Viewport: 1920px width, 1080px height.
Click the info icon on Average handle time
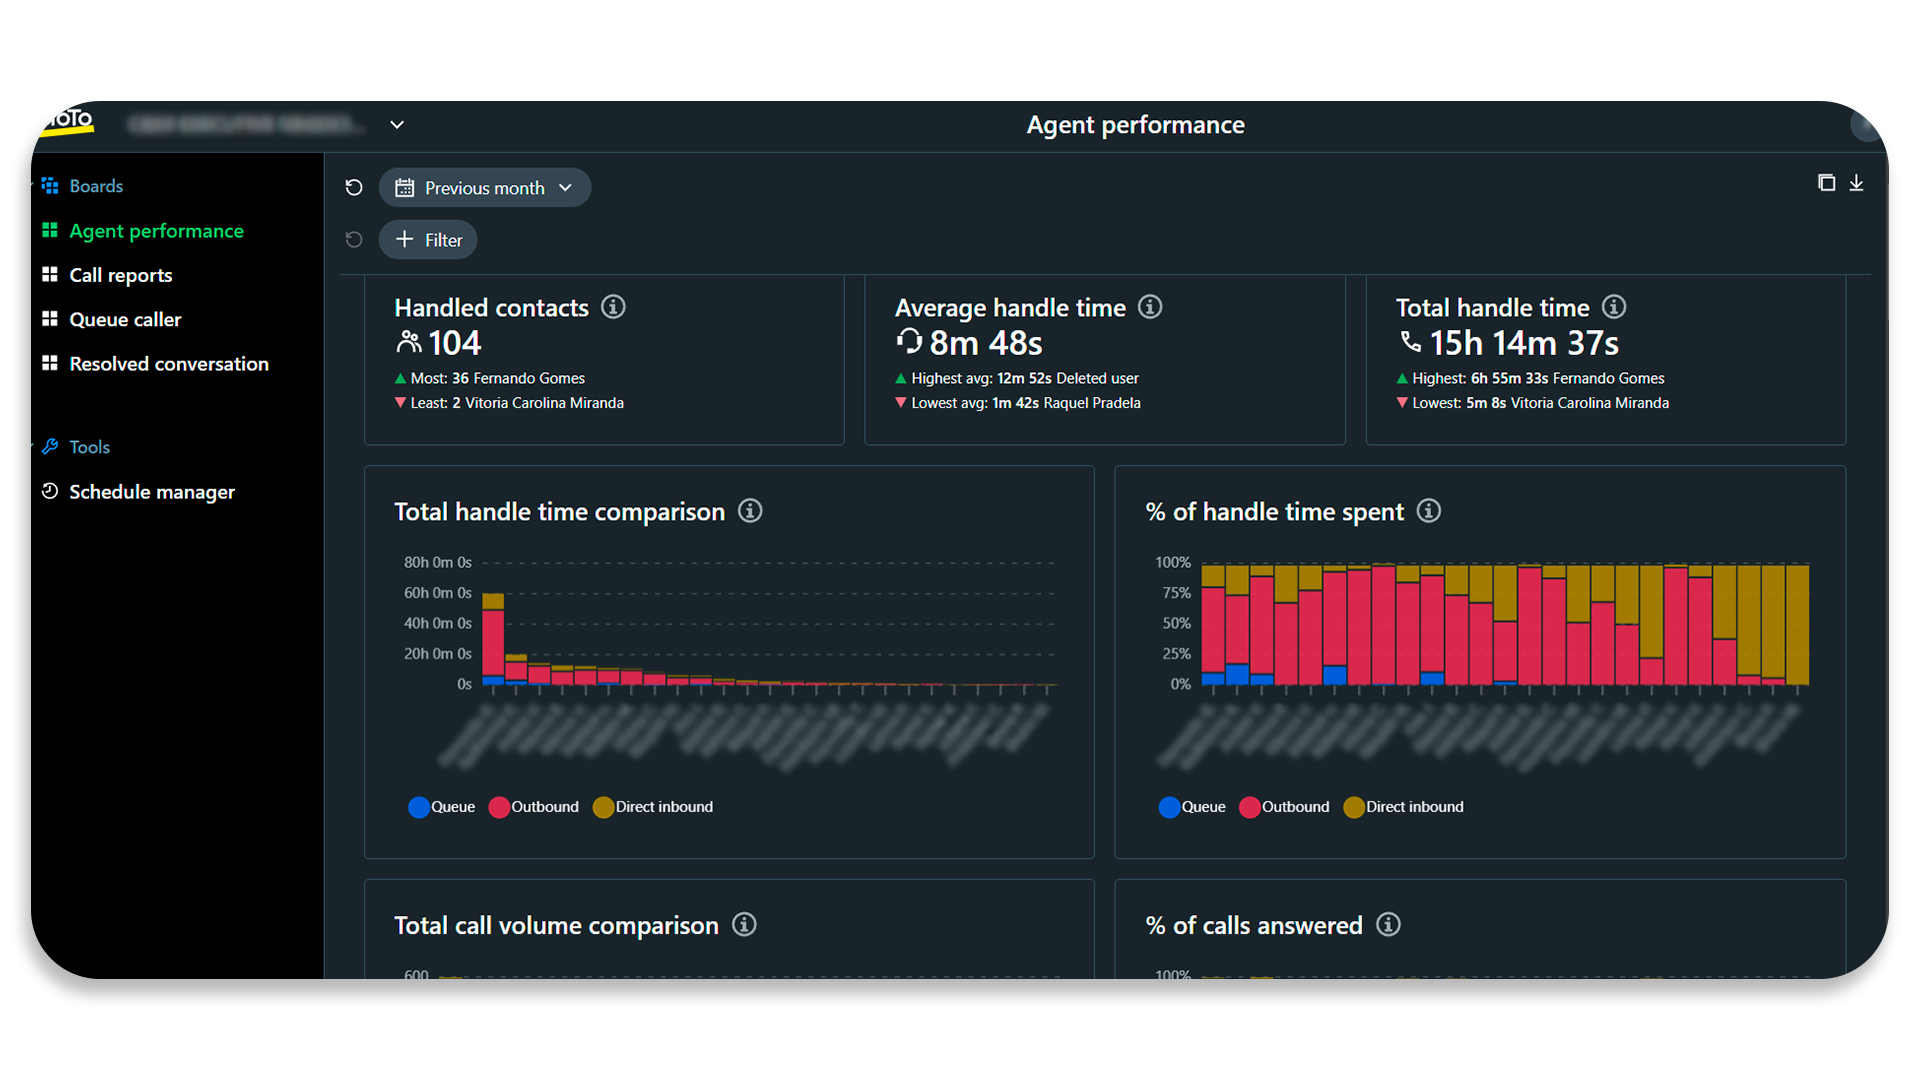click(x=1149, y=307)
